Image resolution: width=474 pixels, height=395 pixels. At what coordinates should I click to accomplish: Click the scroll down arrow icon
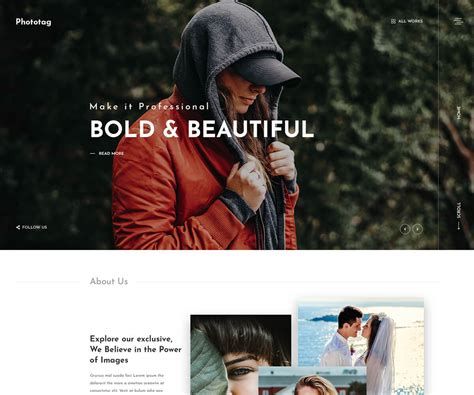459,226
